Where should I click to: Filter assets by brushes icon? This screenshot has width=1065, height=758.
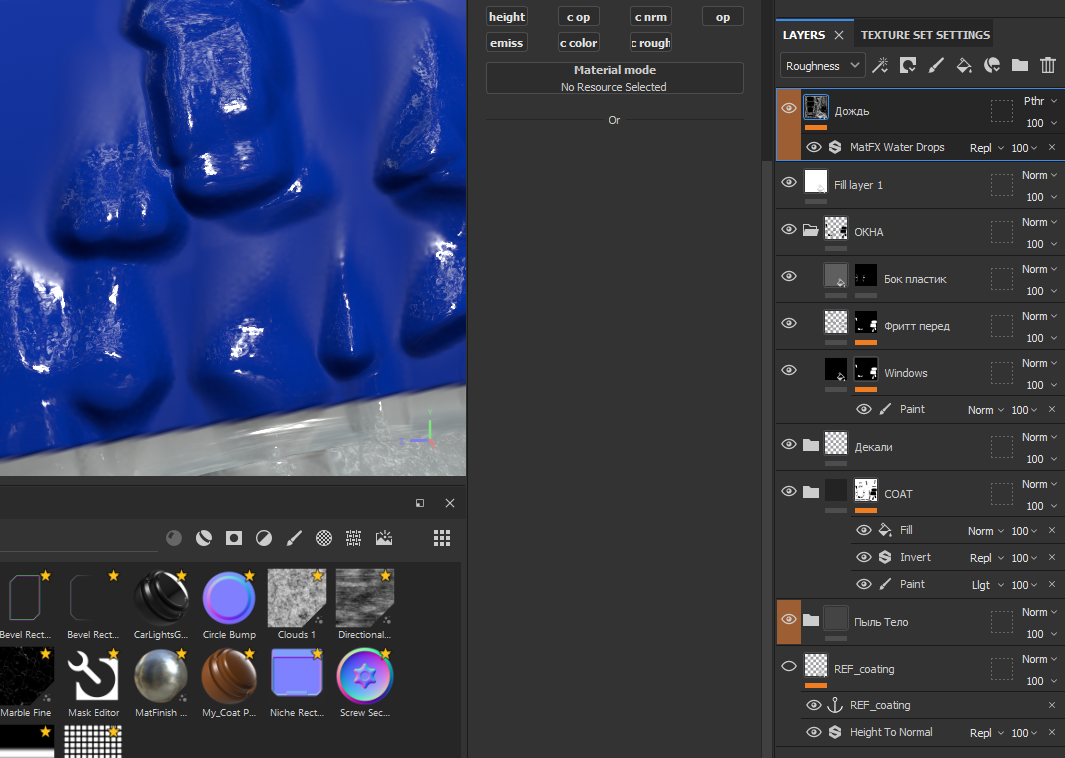294,538
